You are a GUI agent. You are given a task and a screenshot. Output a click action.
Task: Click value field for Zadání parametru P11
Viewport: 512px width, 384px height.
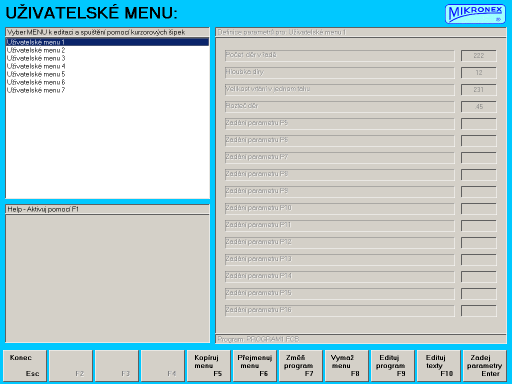click(x=479, y=226)
